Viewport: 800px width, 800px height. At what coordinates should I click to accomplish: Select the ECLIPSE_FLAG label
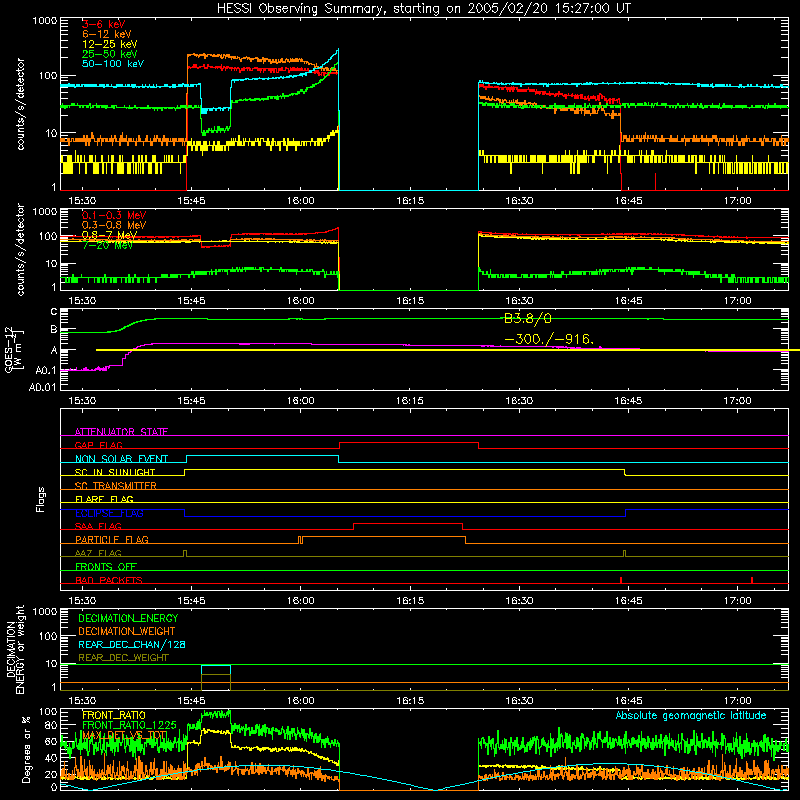(x=109, y=513)
